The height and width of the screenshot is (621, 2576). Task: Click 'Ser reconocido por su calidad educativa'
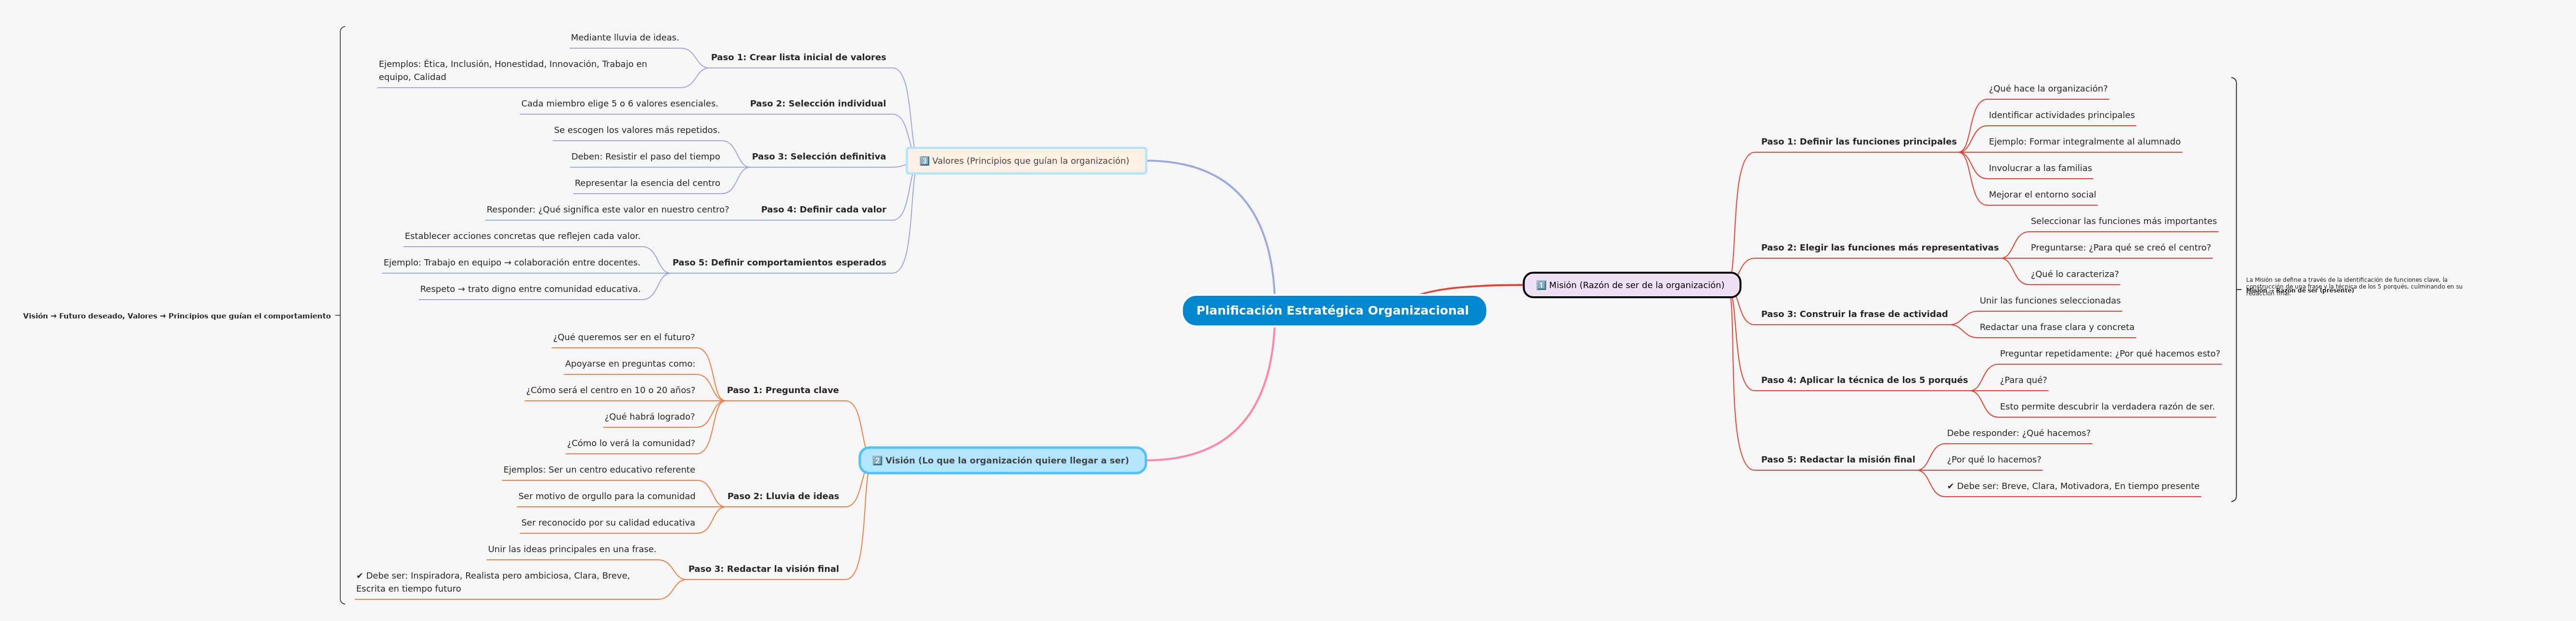607,523
